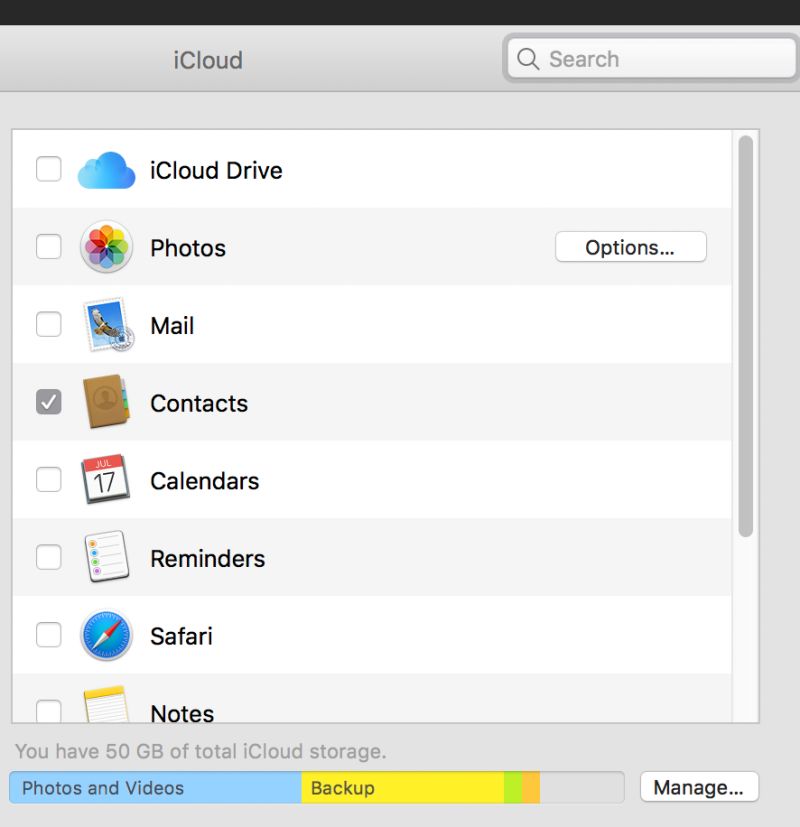This screenshot has height=827, width=800.
Task: Open Photos Options... button
Action: (x=631, y=247)
